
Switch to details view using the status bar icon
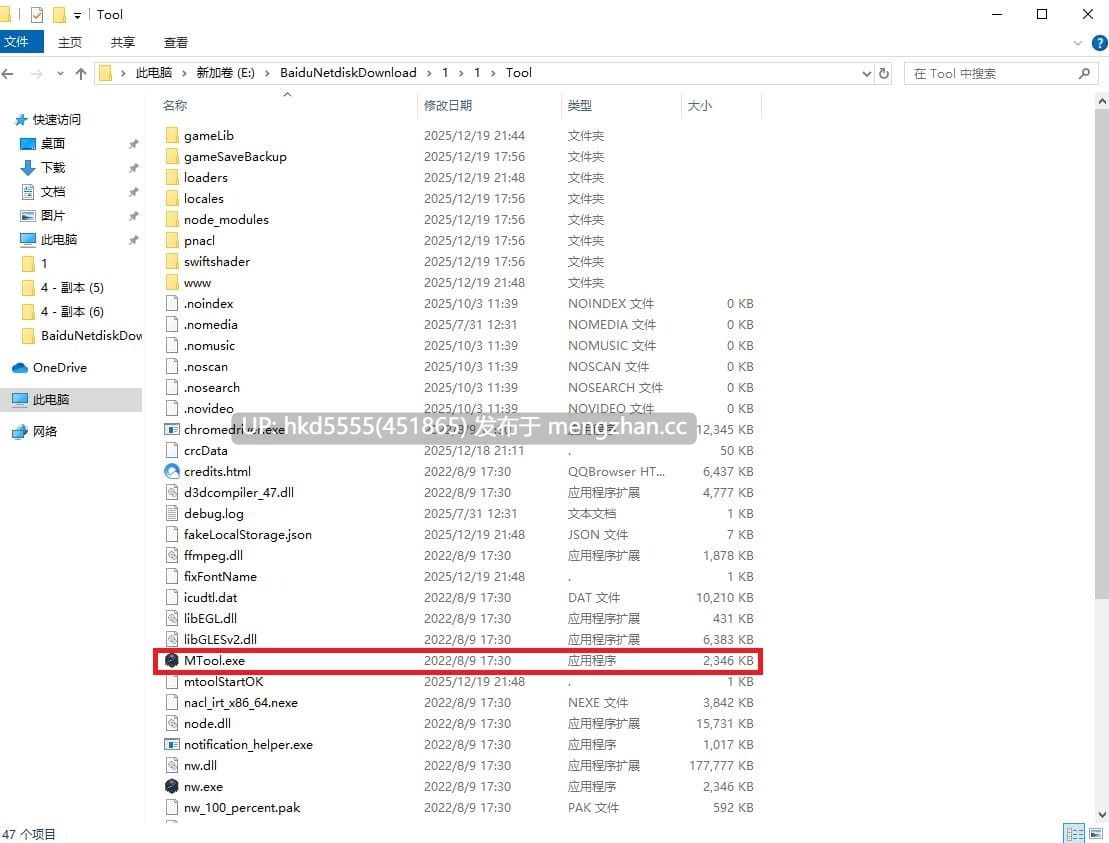[x=1074, y=833]
